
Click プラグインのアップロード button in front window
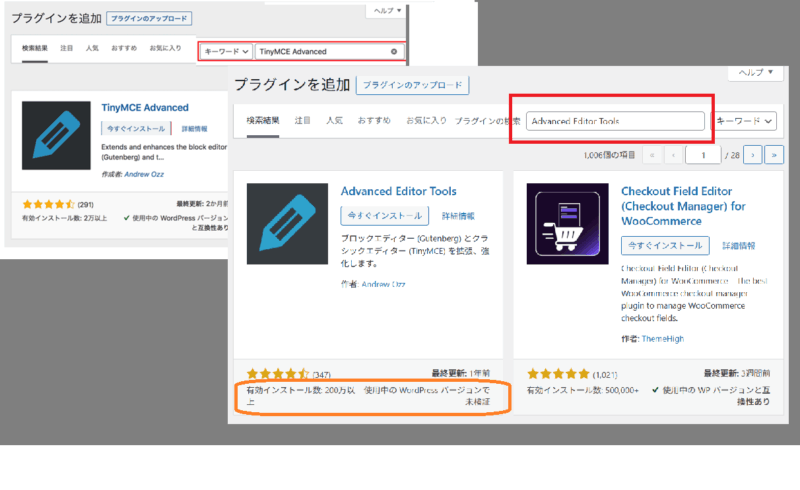(x=412, y=85)
